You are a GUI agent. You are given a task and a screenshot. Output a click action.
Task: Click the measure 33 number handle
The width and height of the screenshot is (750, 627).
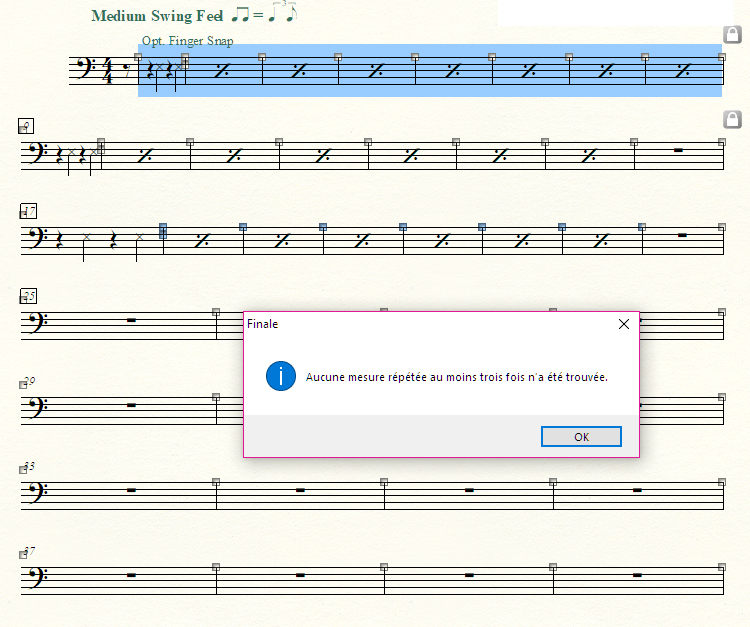pyautogui.click(x=23, y=469)
